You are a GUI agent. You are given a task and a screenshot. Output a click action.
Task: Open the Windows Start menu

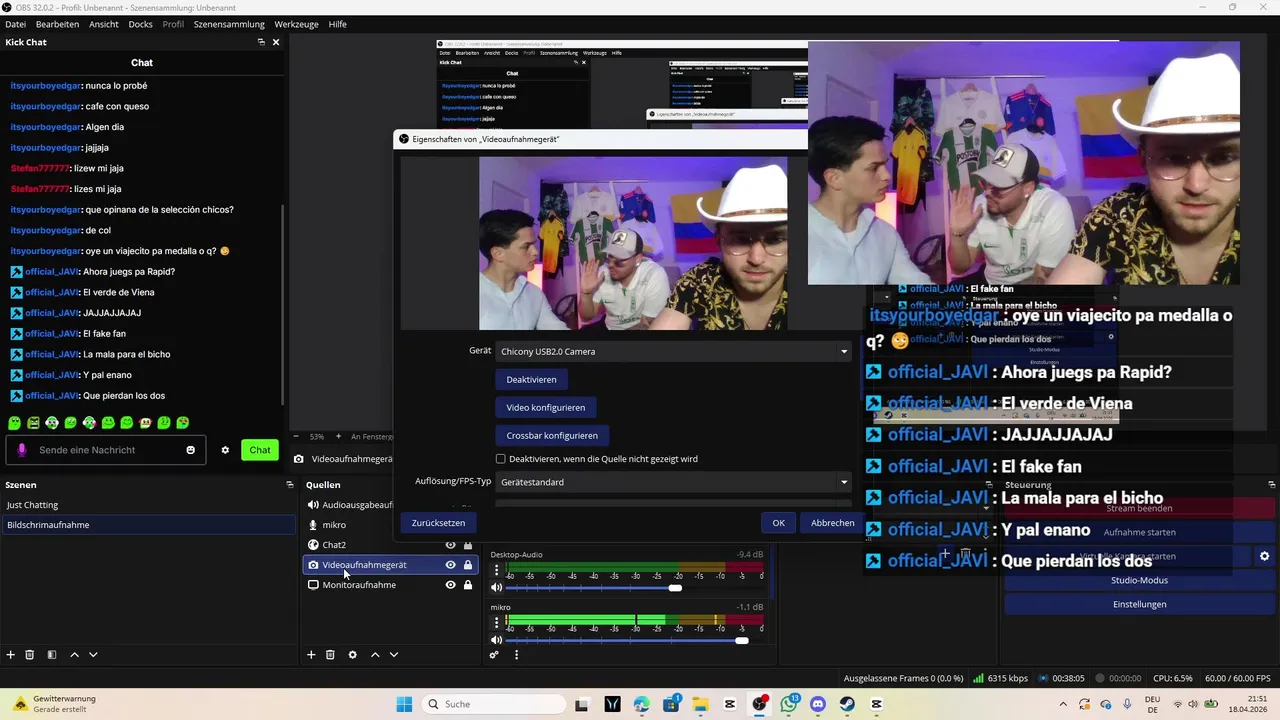coord(404,704)
